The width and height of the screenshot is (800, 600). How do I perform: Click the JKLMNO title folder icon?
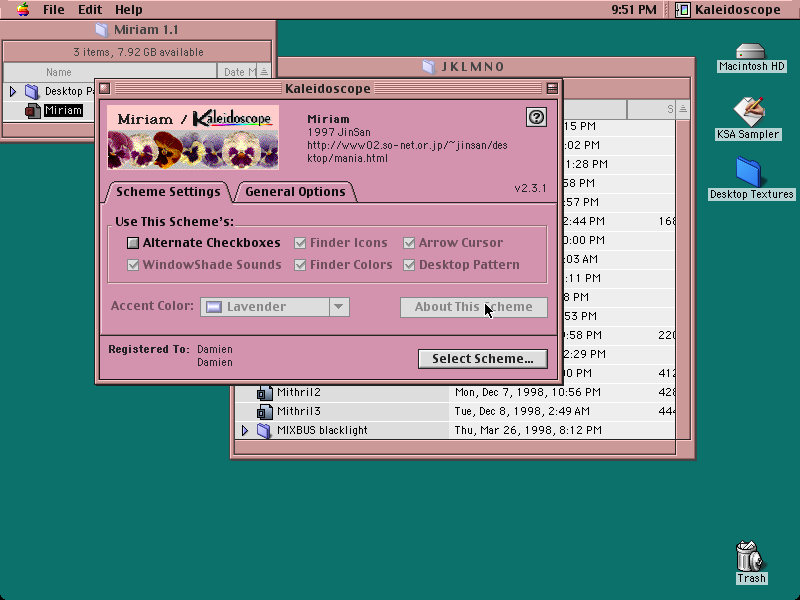429,67
